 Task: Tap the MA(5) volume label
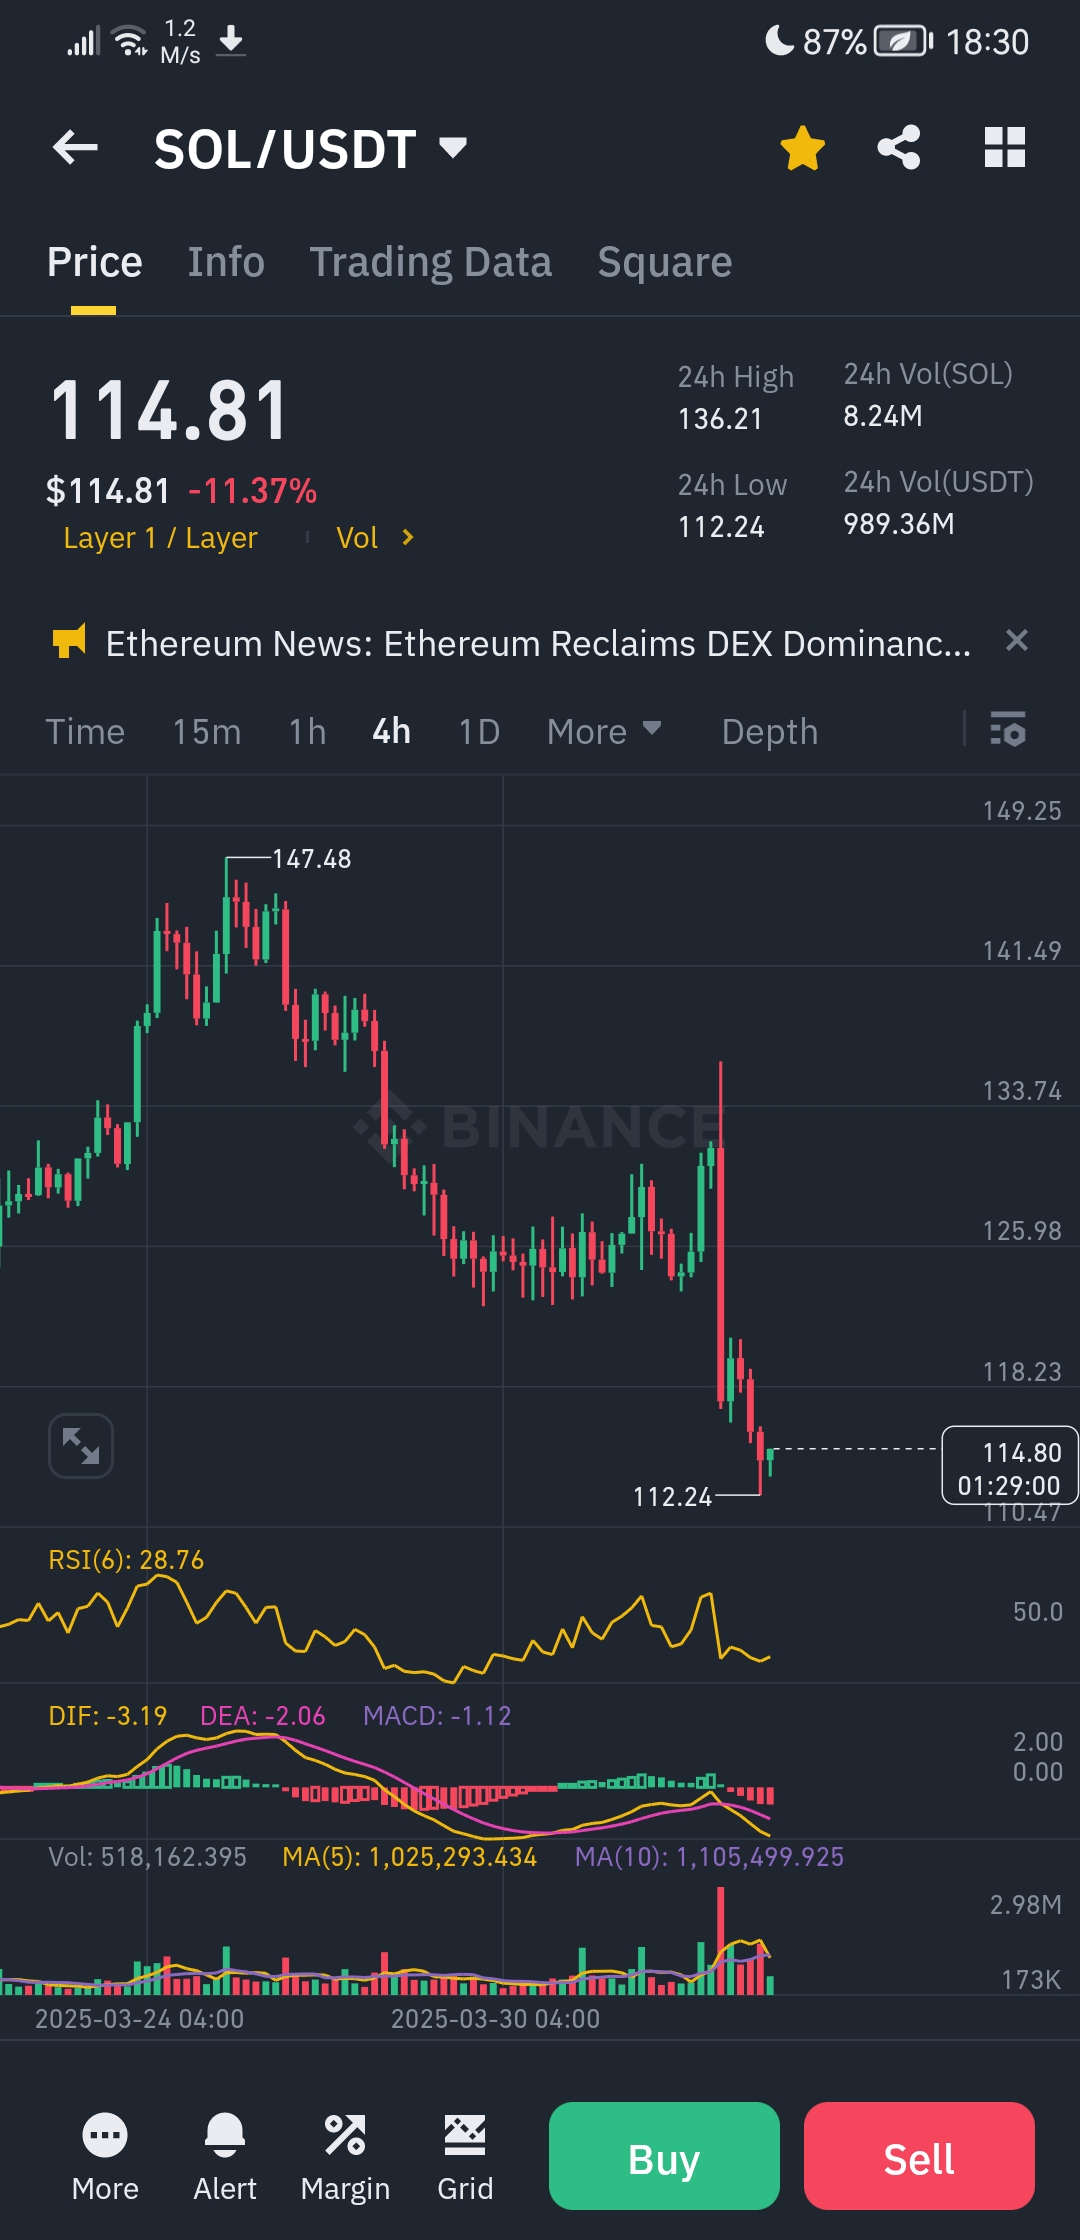coord(410,1857)
